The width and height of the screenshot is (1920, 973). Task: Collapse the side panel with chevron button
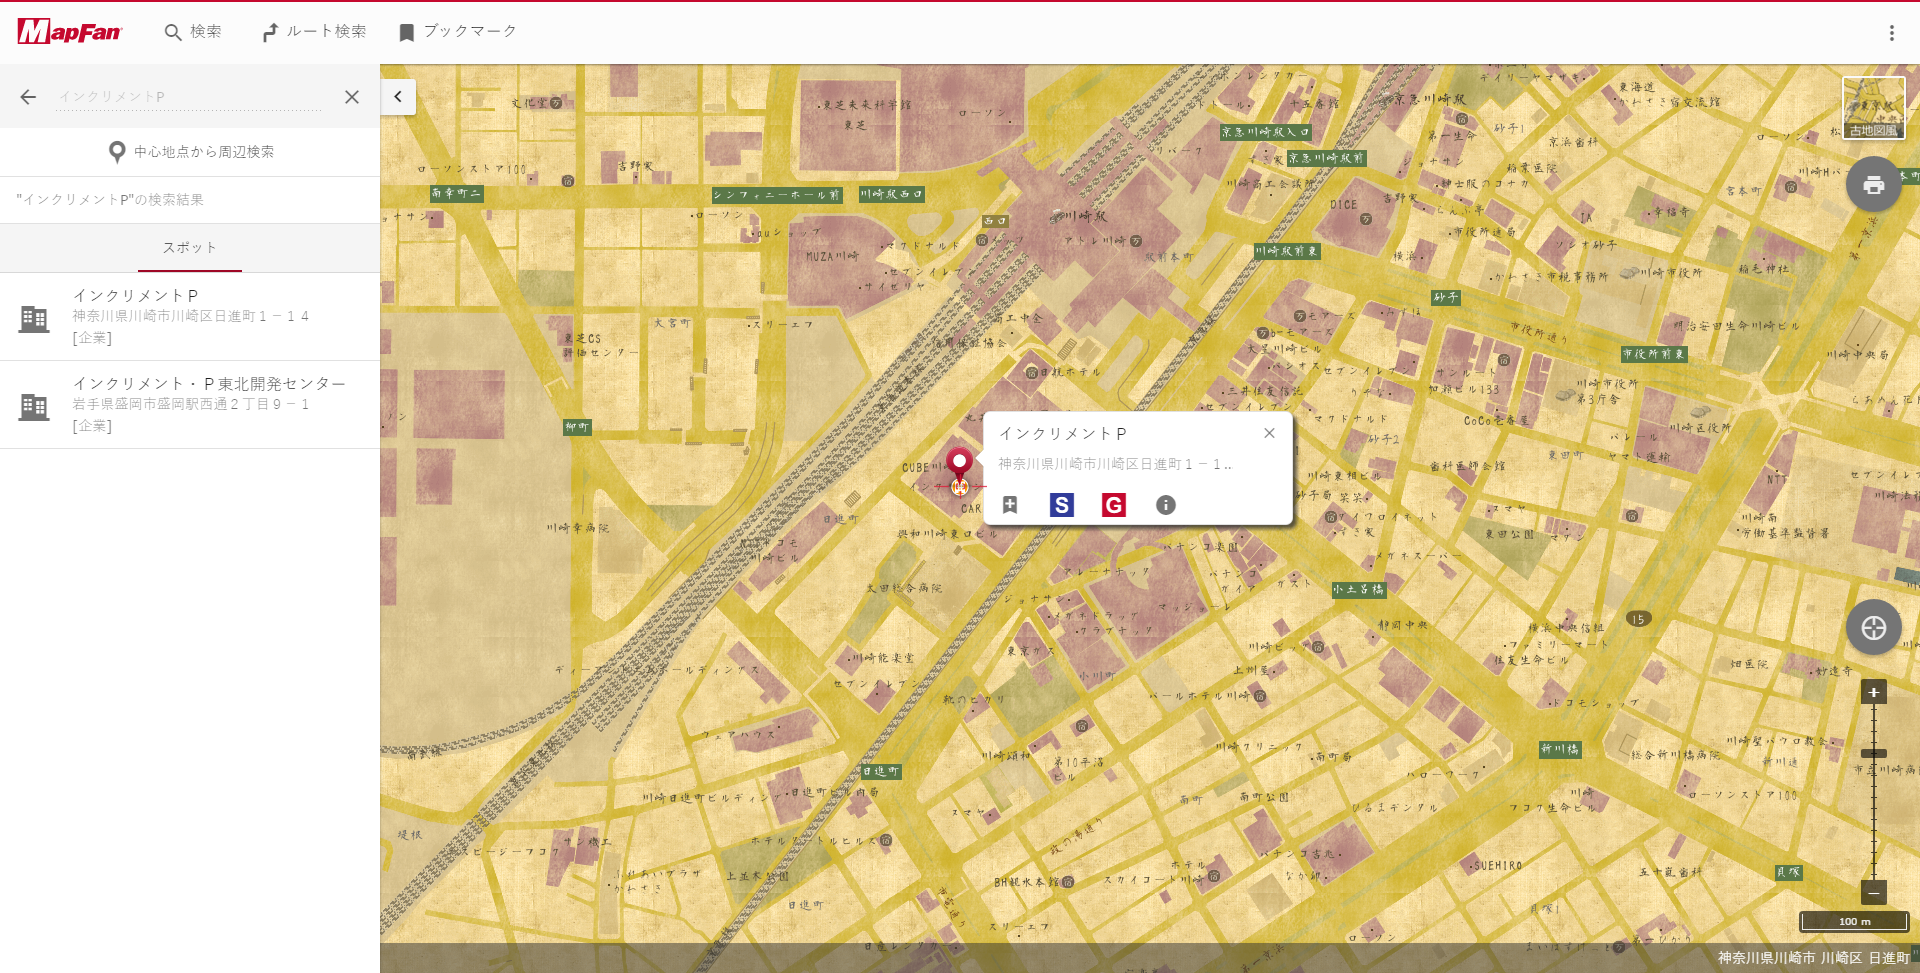[398, 97]
